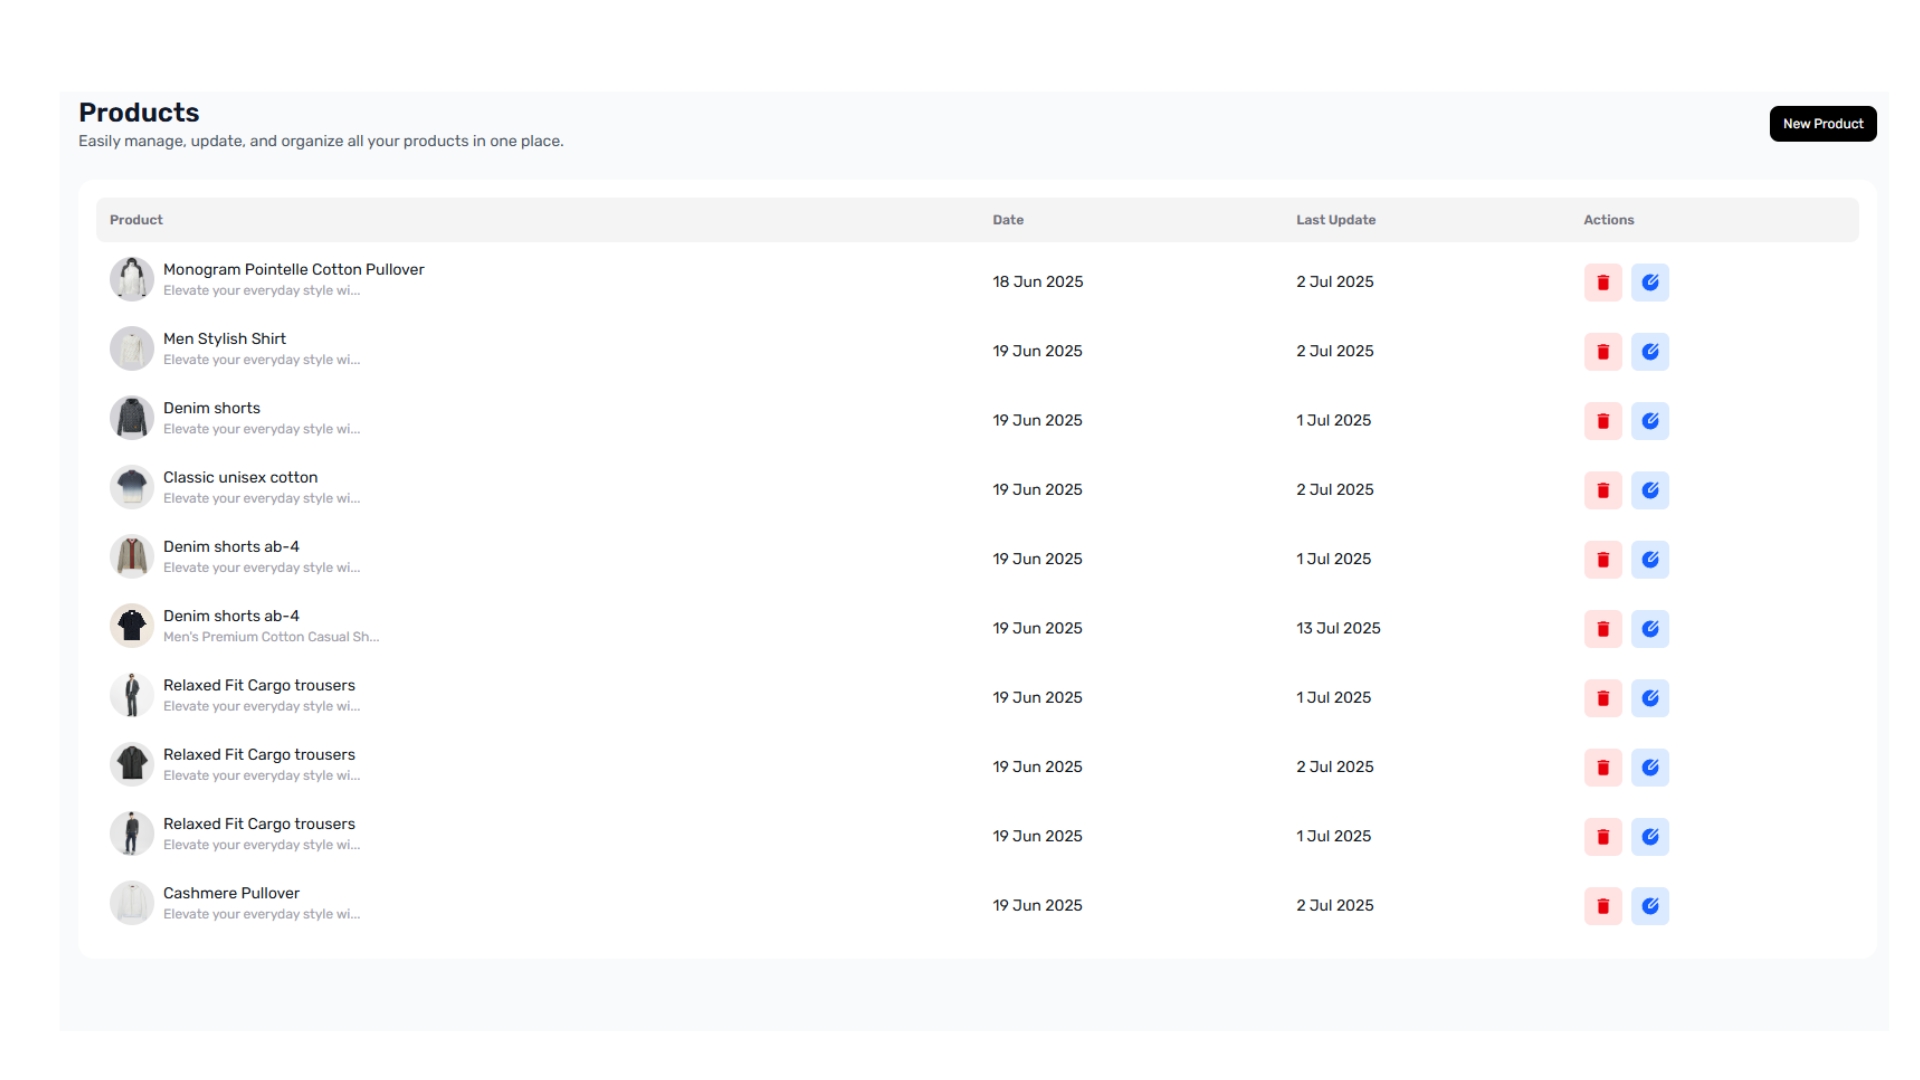Sort by the Date column header
Image resolution: width=1920 pixels, height=1080 pixels.
point(1007,220)
